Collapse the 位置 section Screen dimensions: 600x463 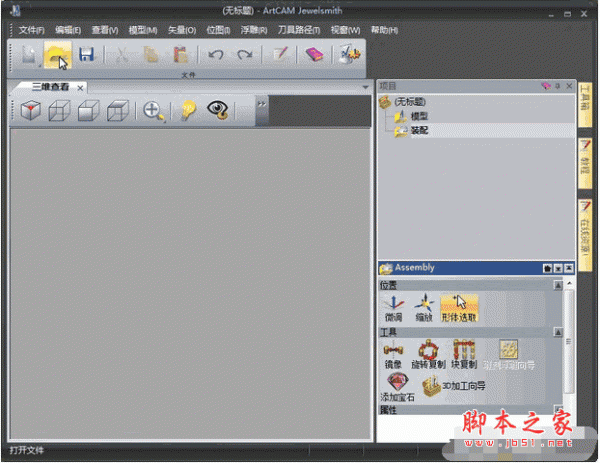click(x=558, y=285)
